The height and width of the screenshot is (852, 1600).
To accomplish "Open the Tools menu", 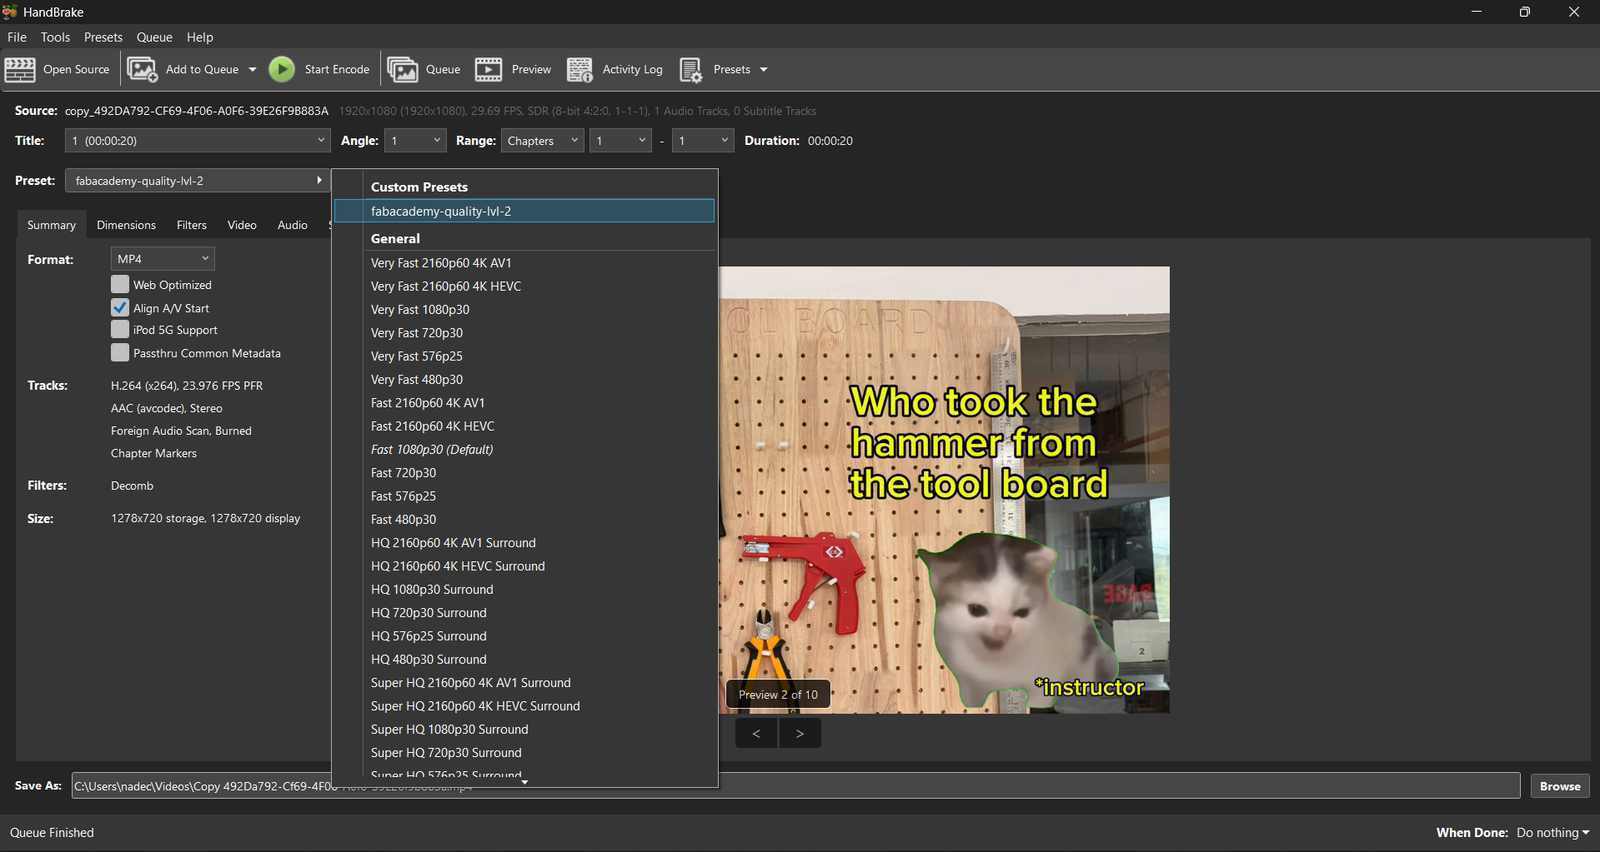I will [55, 37].
